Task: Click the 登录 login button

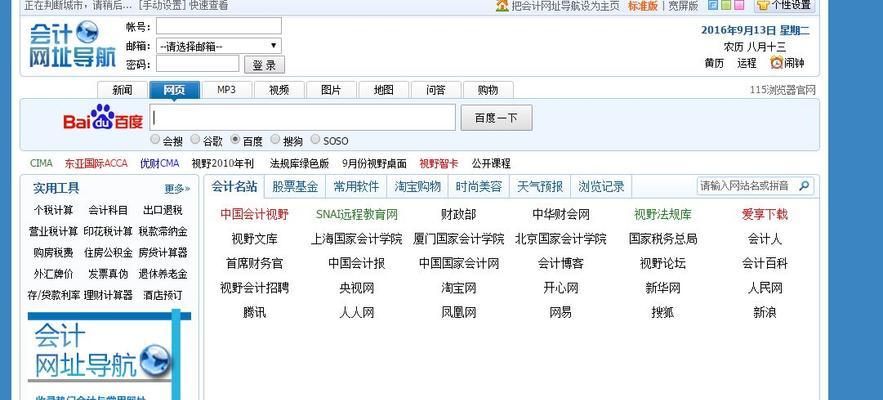Action: (x=264, y=65)
